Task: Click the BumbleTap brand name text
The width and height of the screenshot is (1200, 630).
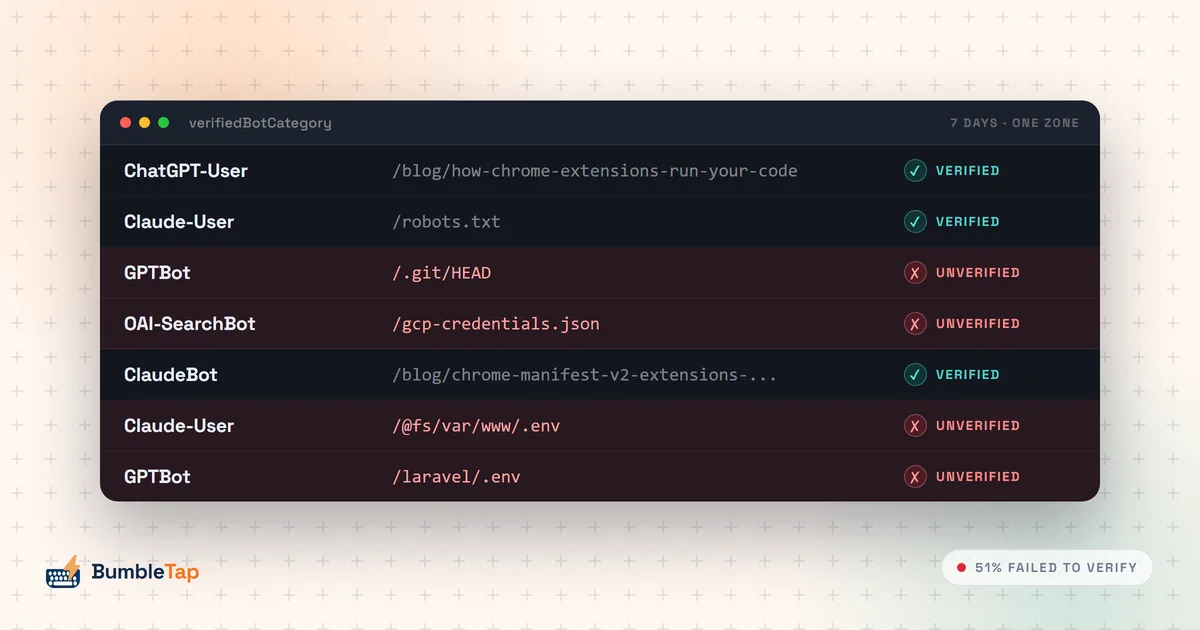Action: click(x=145, y=572)
